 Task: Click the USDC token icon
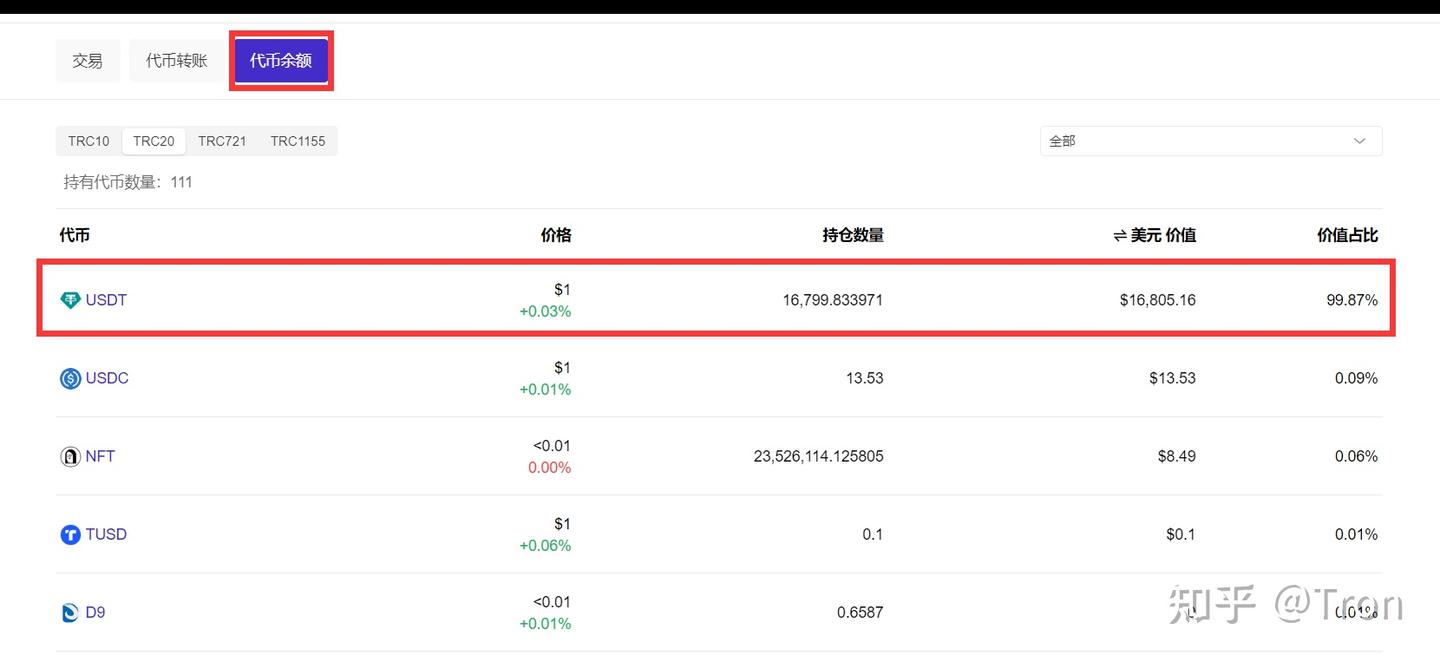tap(70, 378)
